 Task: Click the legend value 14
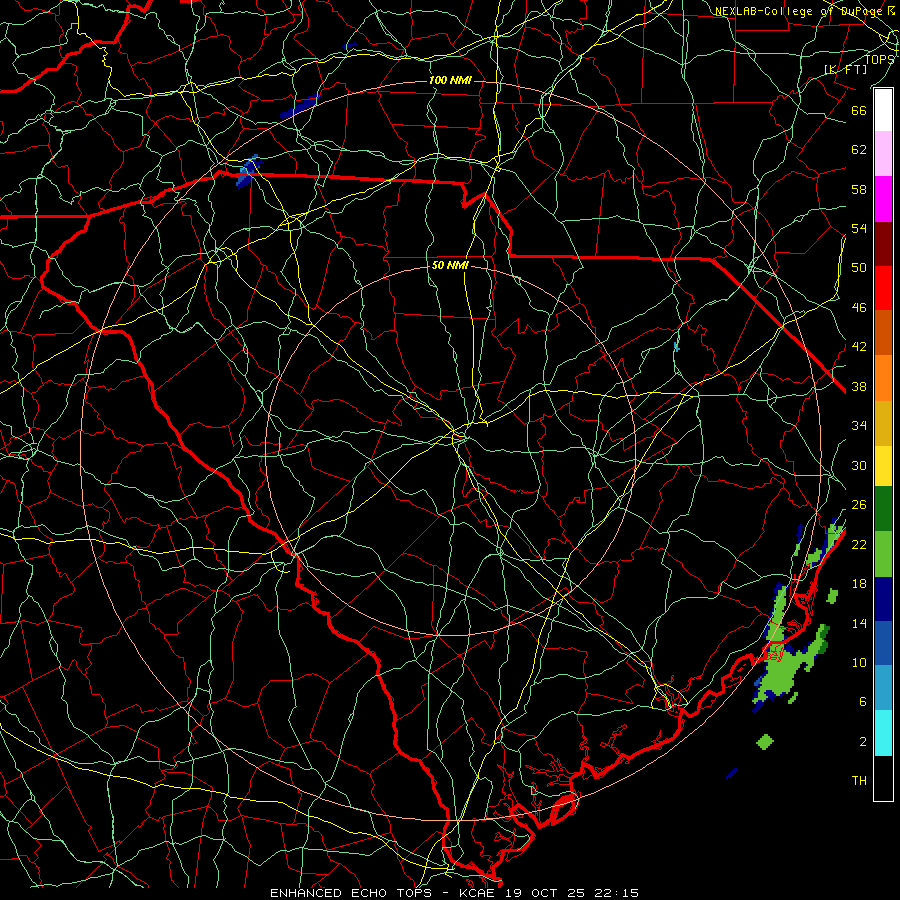coord(859,623)
